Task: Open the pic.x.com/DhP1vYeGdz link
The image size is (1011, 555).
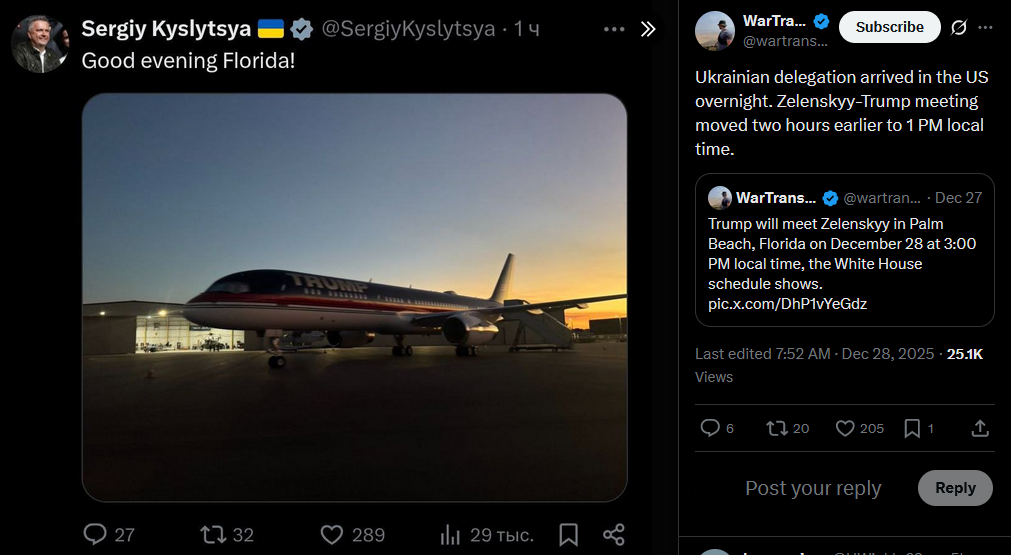Action: (x=788, y=304)
